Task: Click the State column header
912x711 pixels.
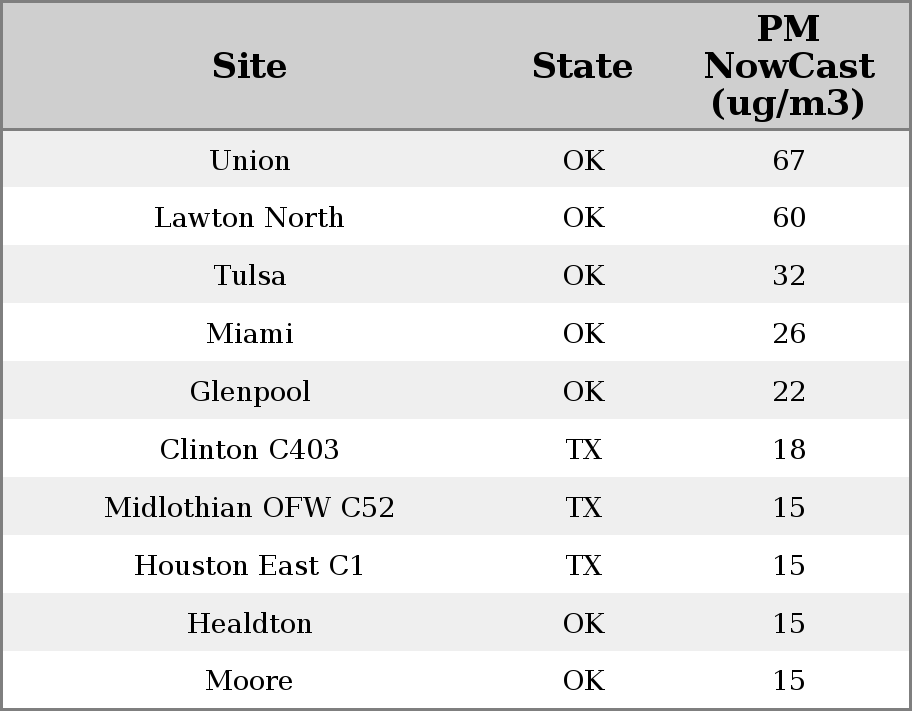Action: pyautogui.click(x=583, y=66)
